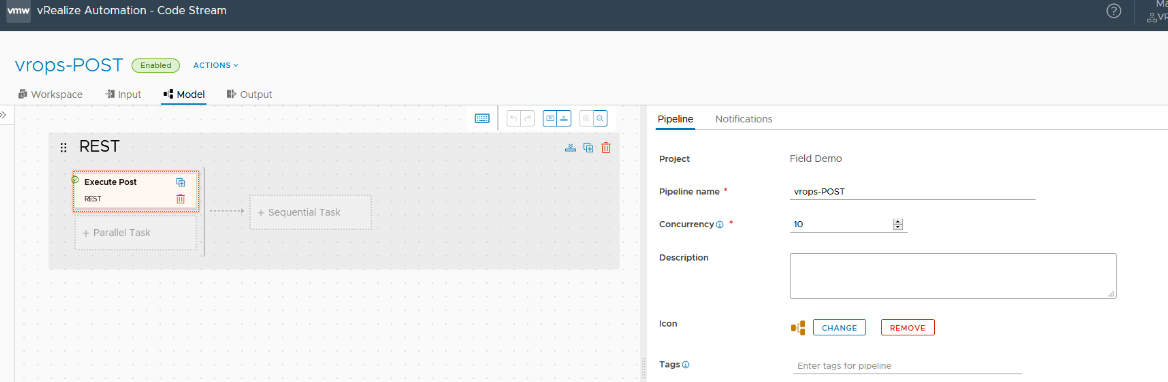Click the REST stage drag handle

pyautogui.click(x=63, y=147)
